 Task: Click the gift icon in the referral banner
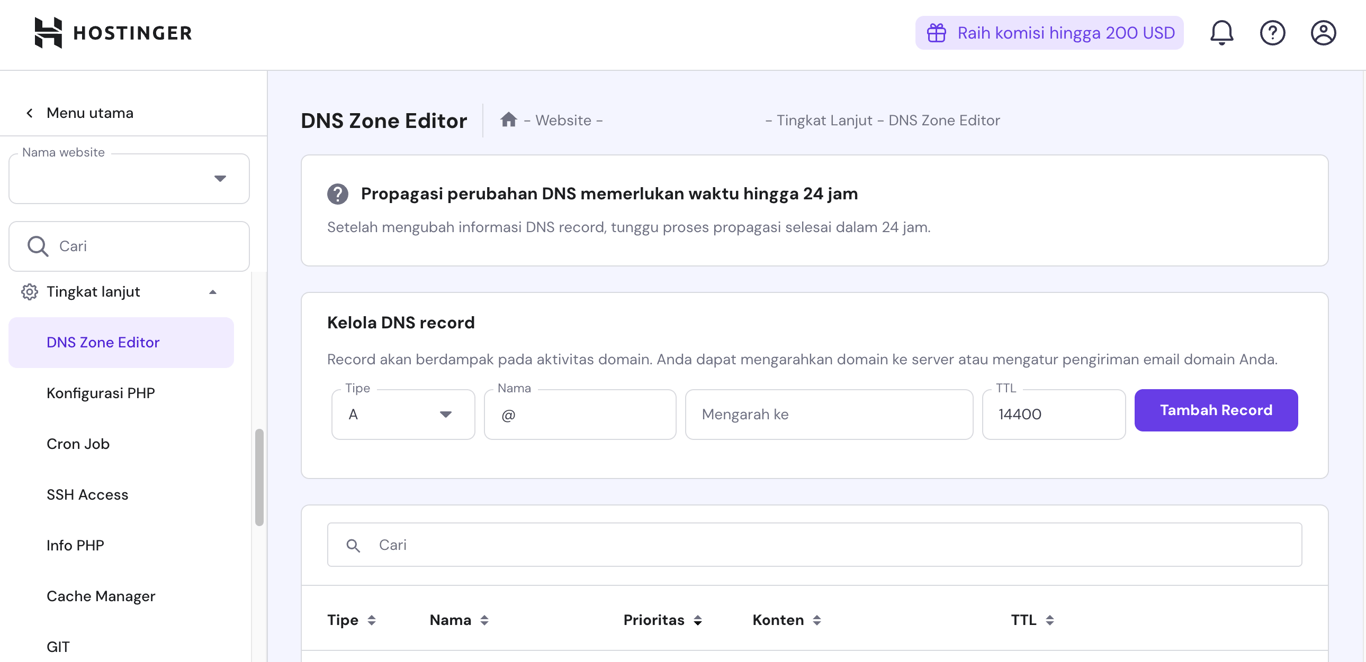click(x=936, y=32)
